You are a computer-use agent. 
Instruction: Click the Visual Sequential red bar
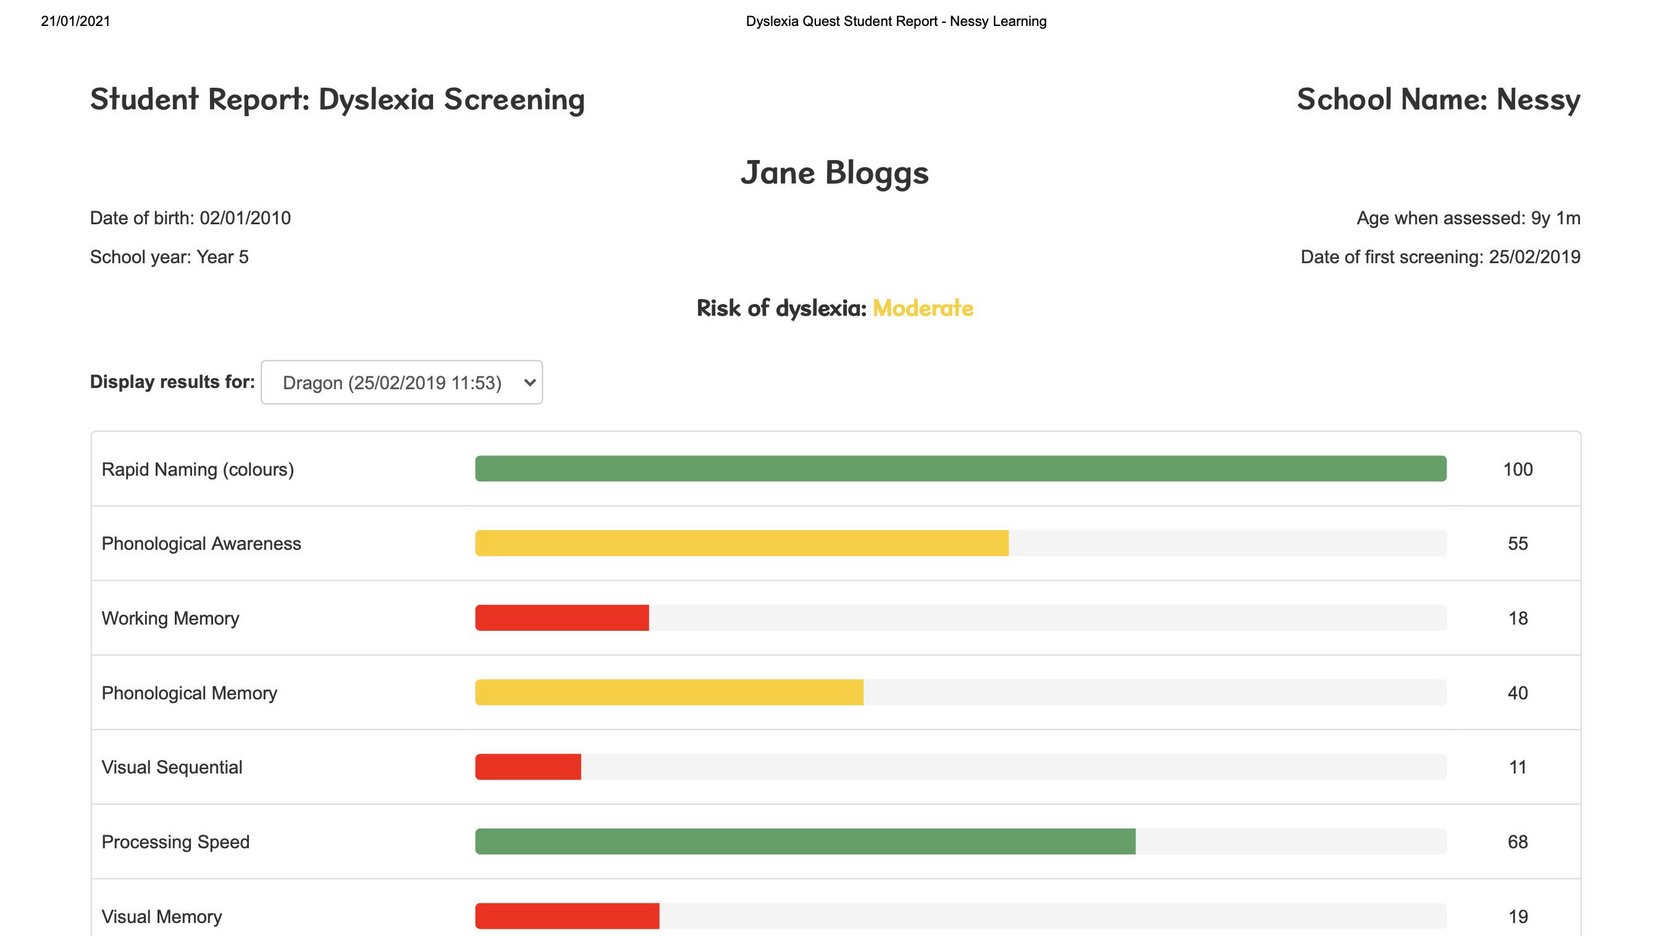point(528,767)
